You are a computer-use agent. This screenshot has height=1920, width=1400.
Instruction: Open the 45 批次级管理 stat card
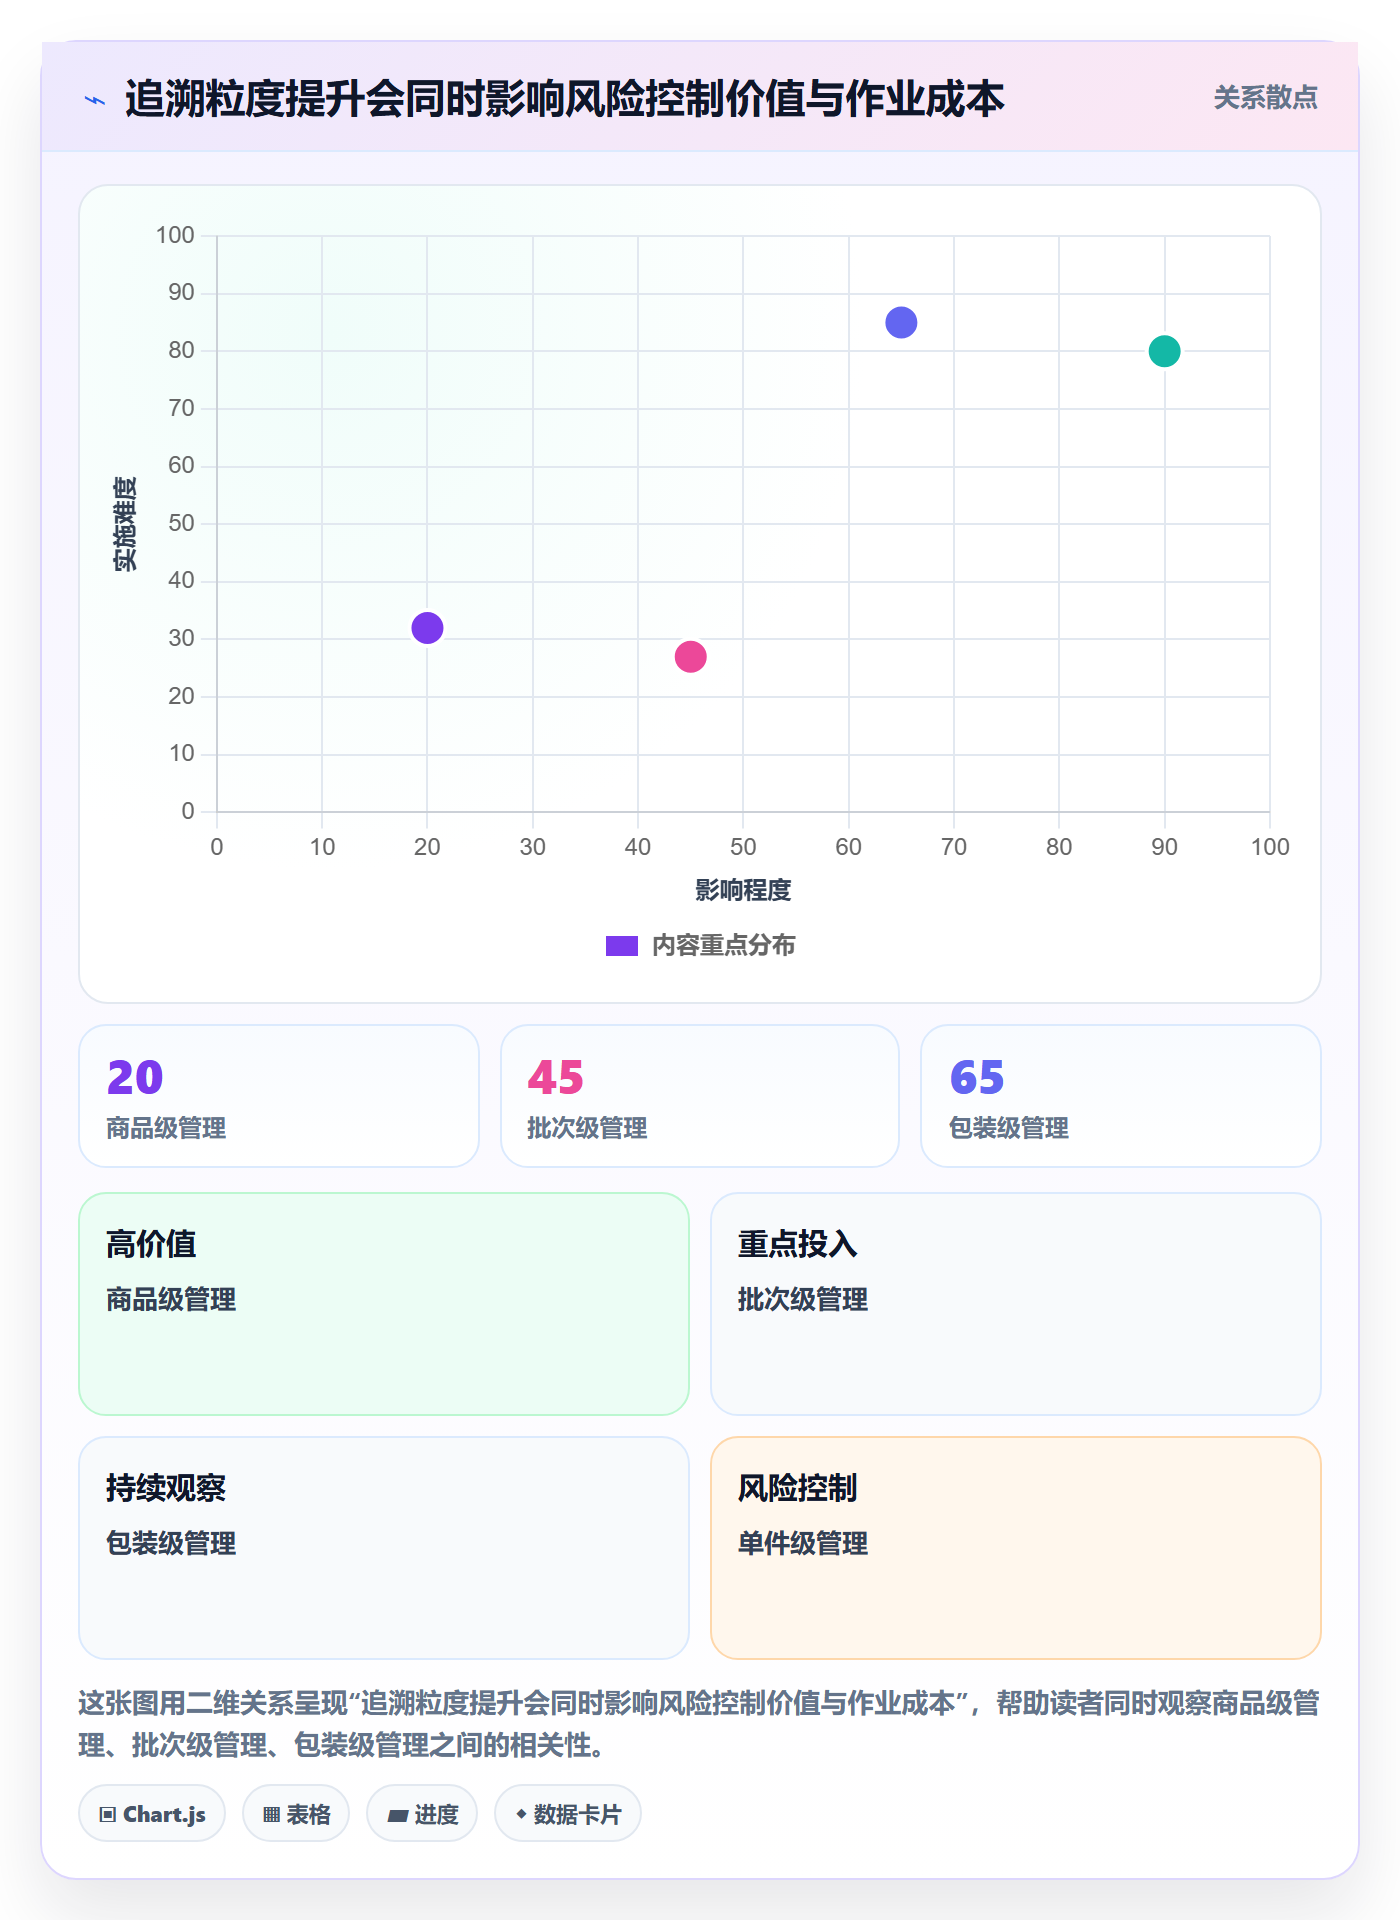(x=700, y=1096)
